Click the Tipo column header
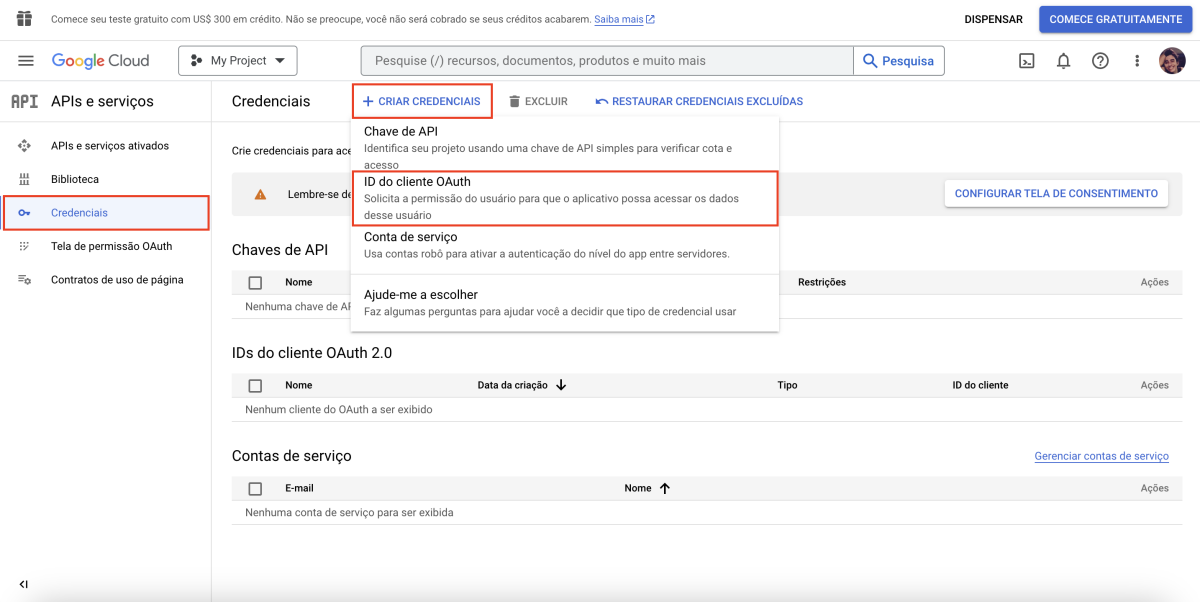Viewport: 1200px width, 602px height. point(787,385)
